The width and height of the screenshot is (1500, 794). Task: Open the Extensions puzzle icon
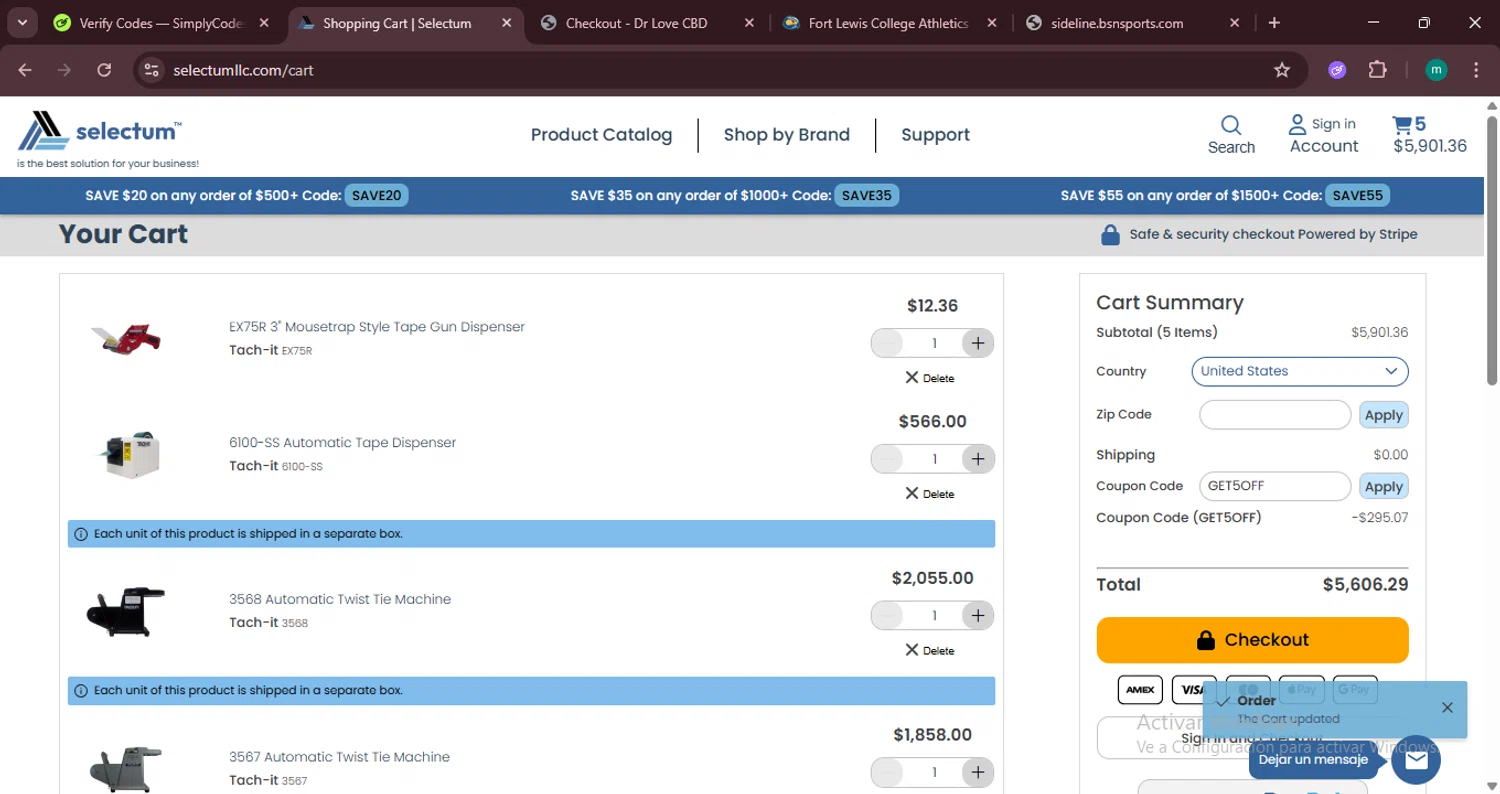pyautogui.click(x=1378, y=70)
